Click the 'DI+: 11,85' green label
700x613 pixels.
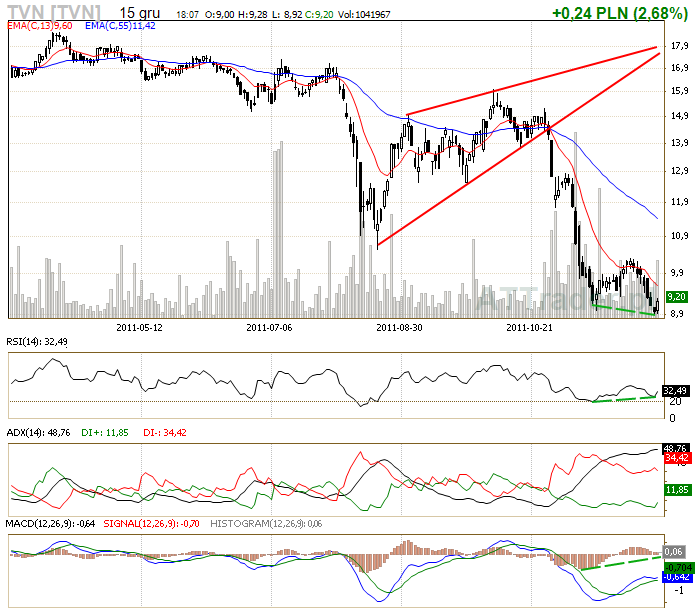pos(105,433)
